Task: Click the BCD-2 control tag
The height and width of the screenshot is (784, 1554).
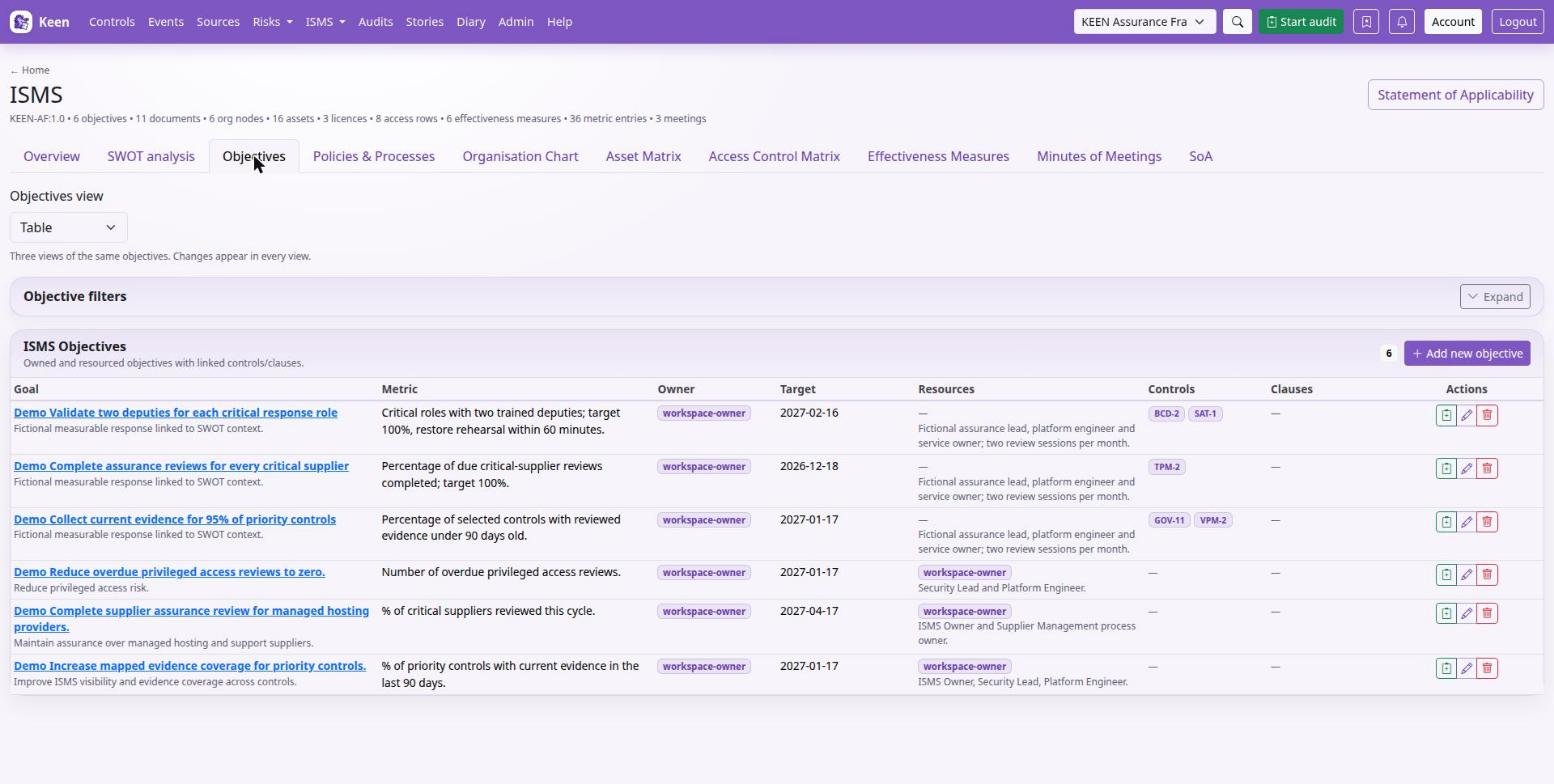Action: click(1166, 413)
